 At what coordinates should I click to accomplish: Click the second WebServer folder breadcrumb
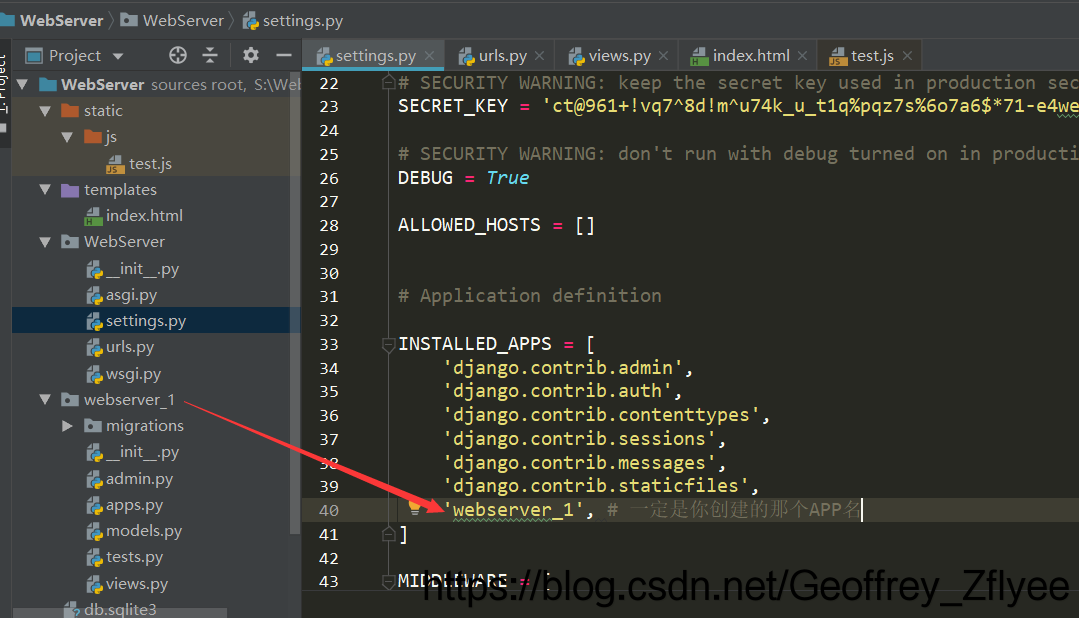pyautogui.click(x=172, y=21)
